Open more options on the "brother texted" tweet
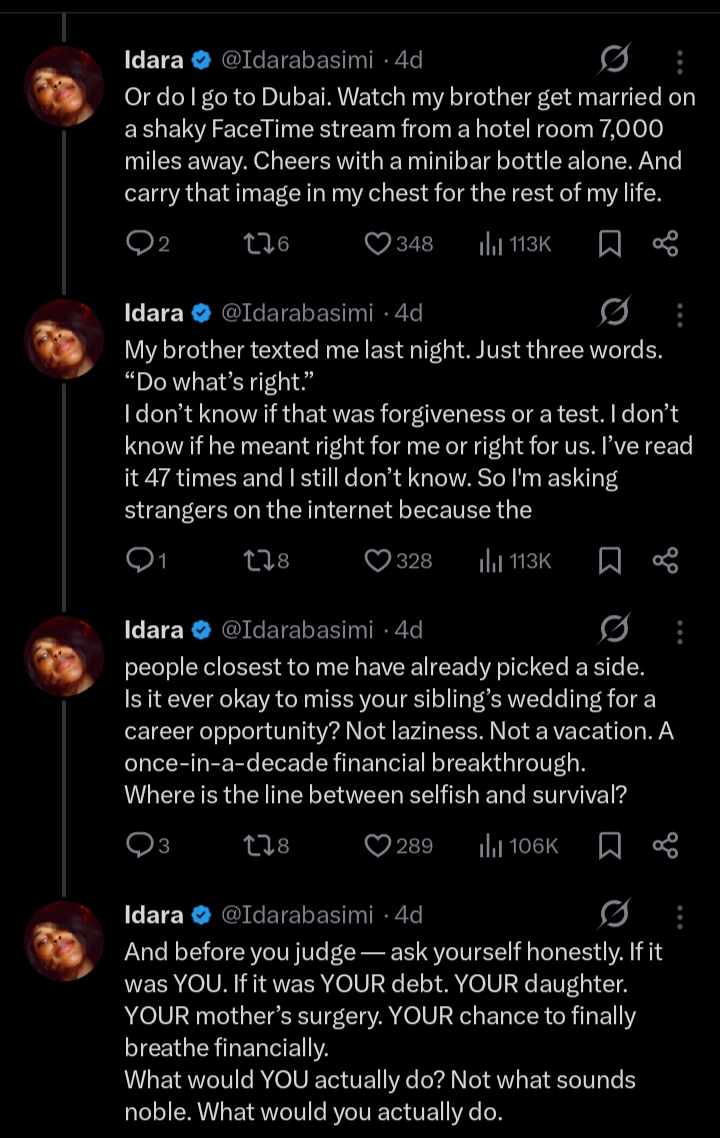 tap(680, 315)
